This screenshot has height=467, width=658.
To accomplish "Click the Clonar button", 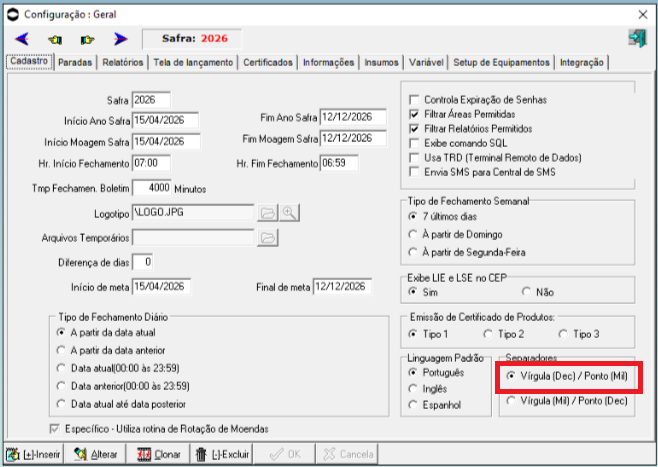I will click(159, 454).
